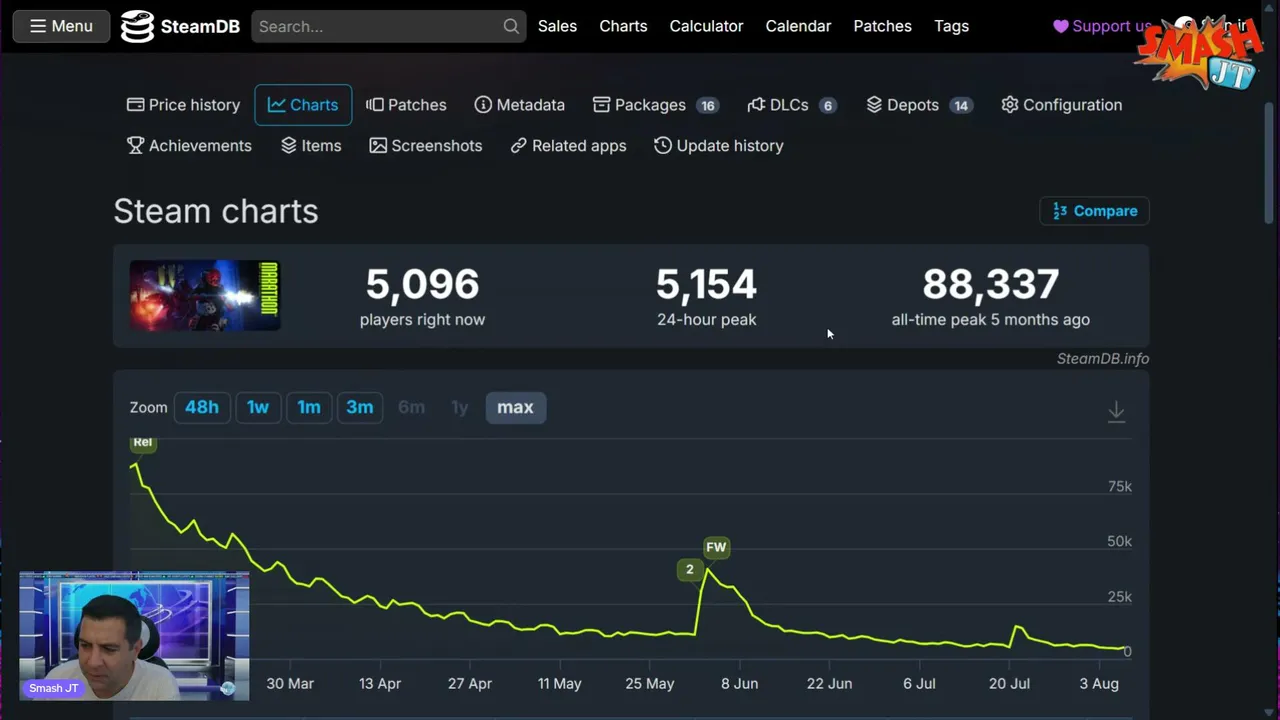Click the Packages box icon
This screenshot has width=1280, height=720.
(x=601, y=105)
